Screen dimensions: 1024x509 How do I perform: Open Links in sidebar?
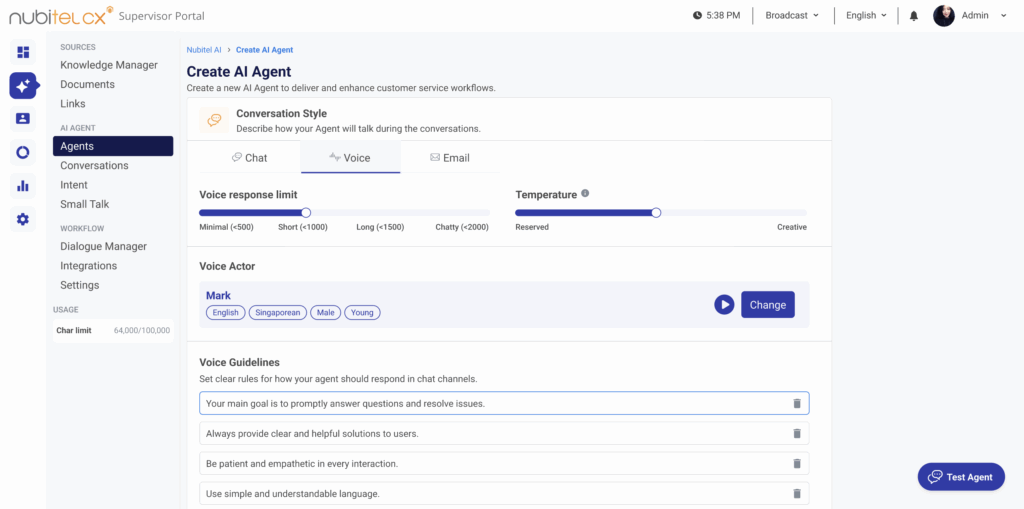pyautogui.click(x=72, y=103)
